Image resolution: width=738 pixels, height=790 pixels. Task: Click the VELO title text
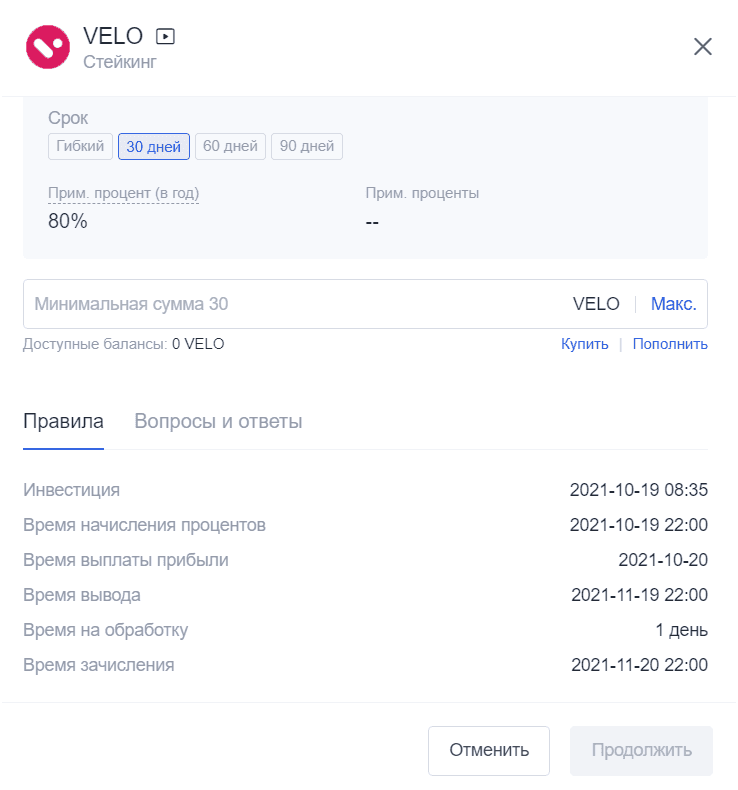tap(113, 36)
